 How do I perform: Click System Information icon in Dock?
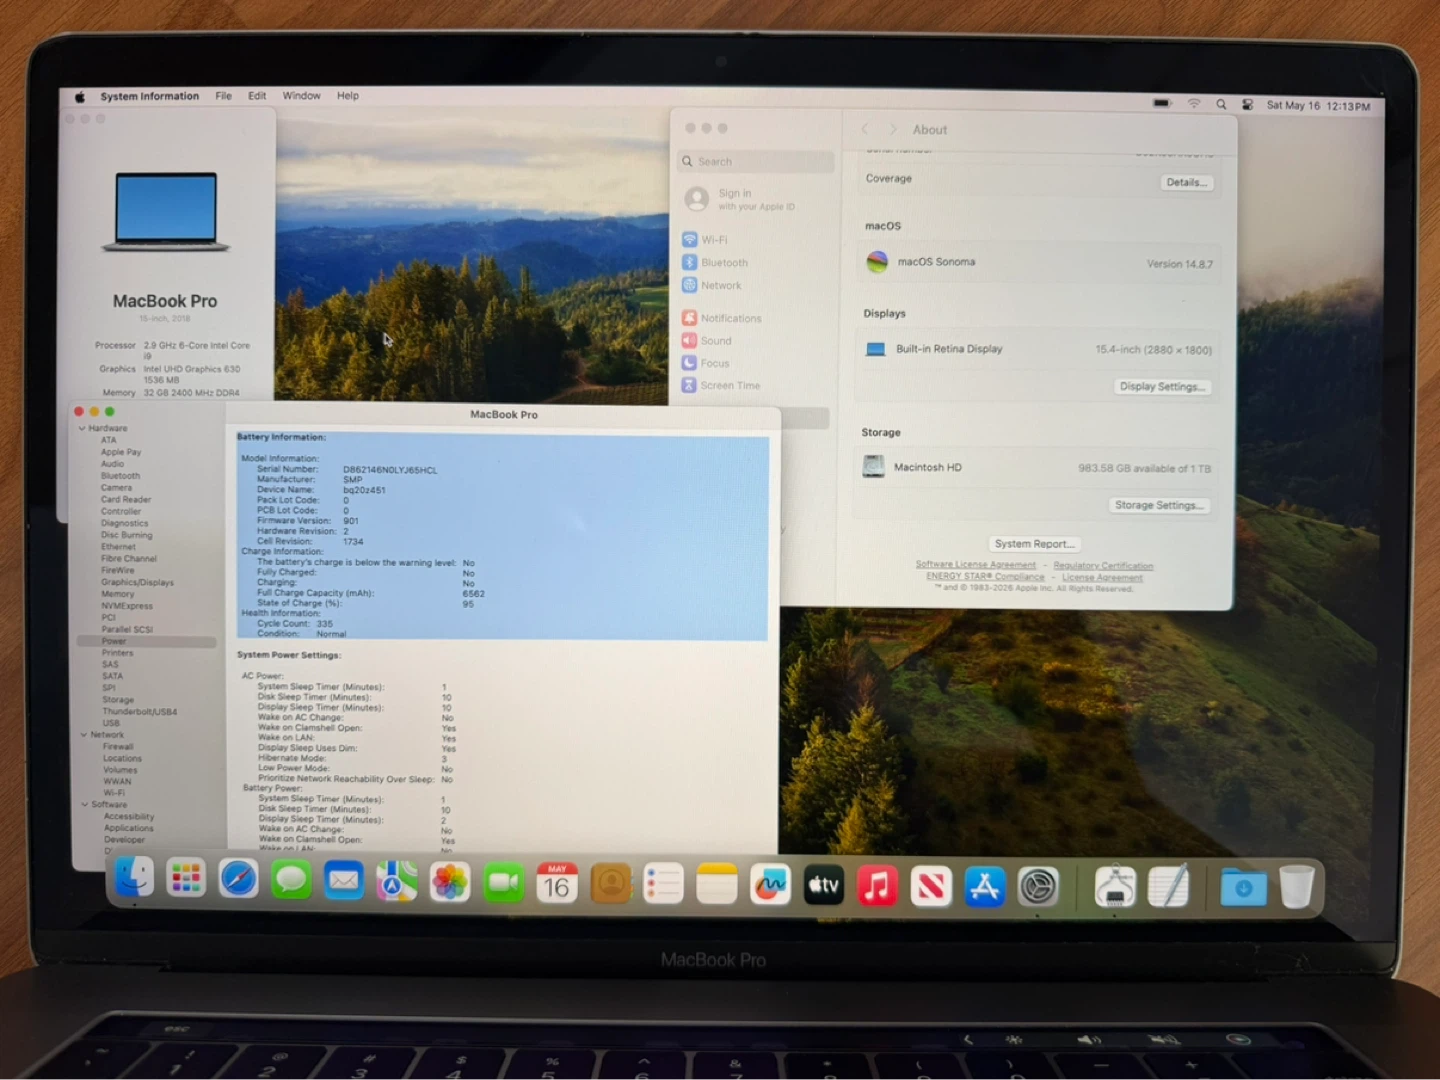(x=1115, y=887)
